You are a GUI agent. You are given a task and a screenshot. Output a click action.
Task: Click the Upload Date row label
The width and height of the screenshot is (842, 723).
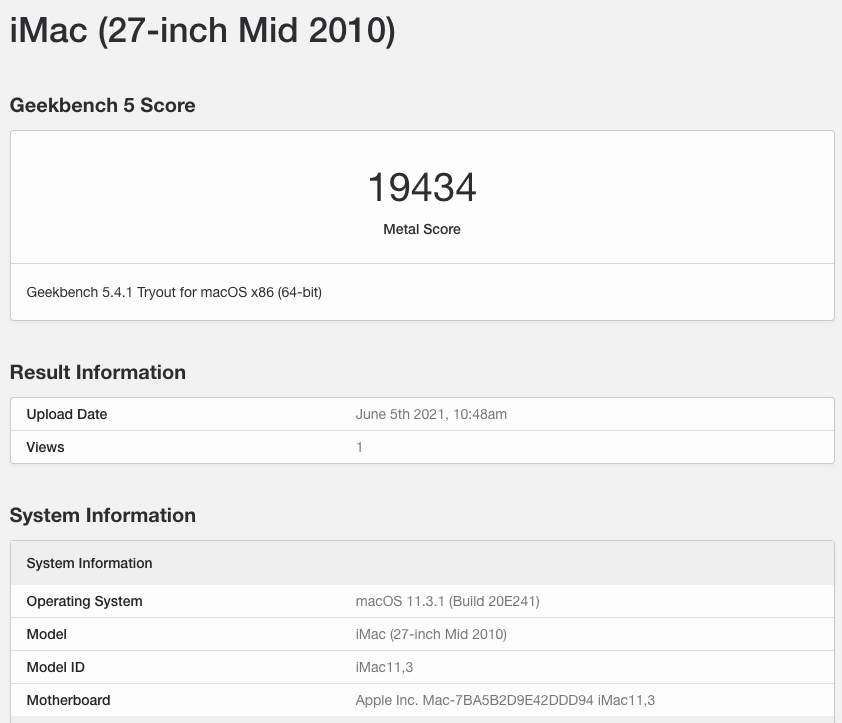(67, 414)
